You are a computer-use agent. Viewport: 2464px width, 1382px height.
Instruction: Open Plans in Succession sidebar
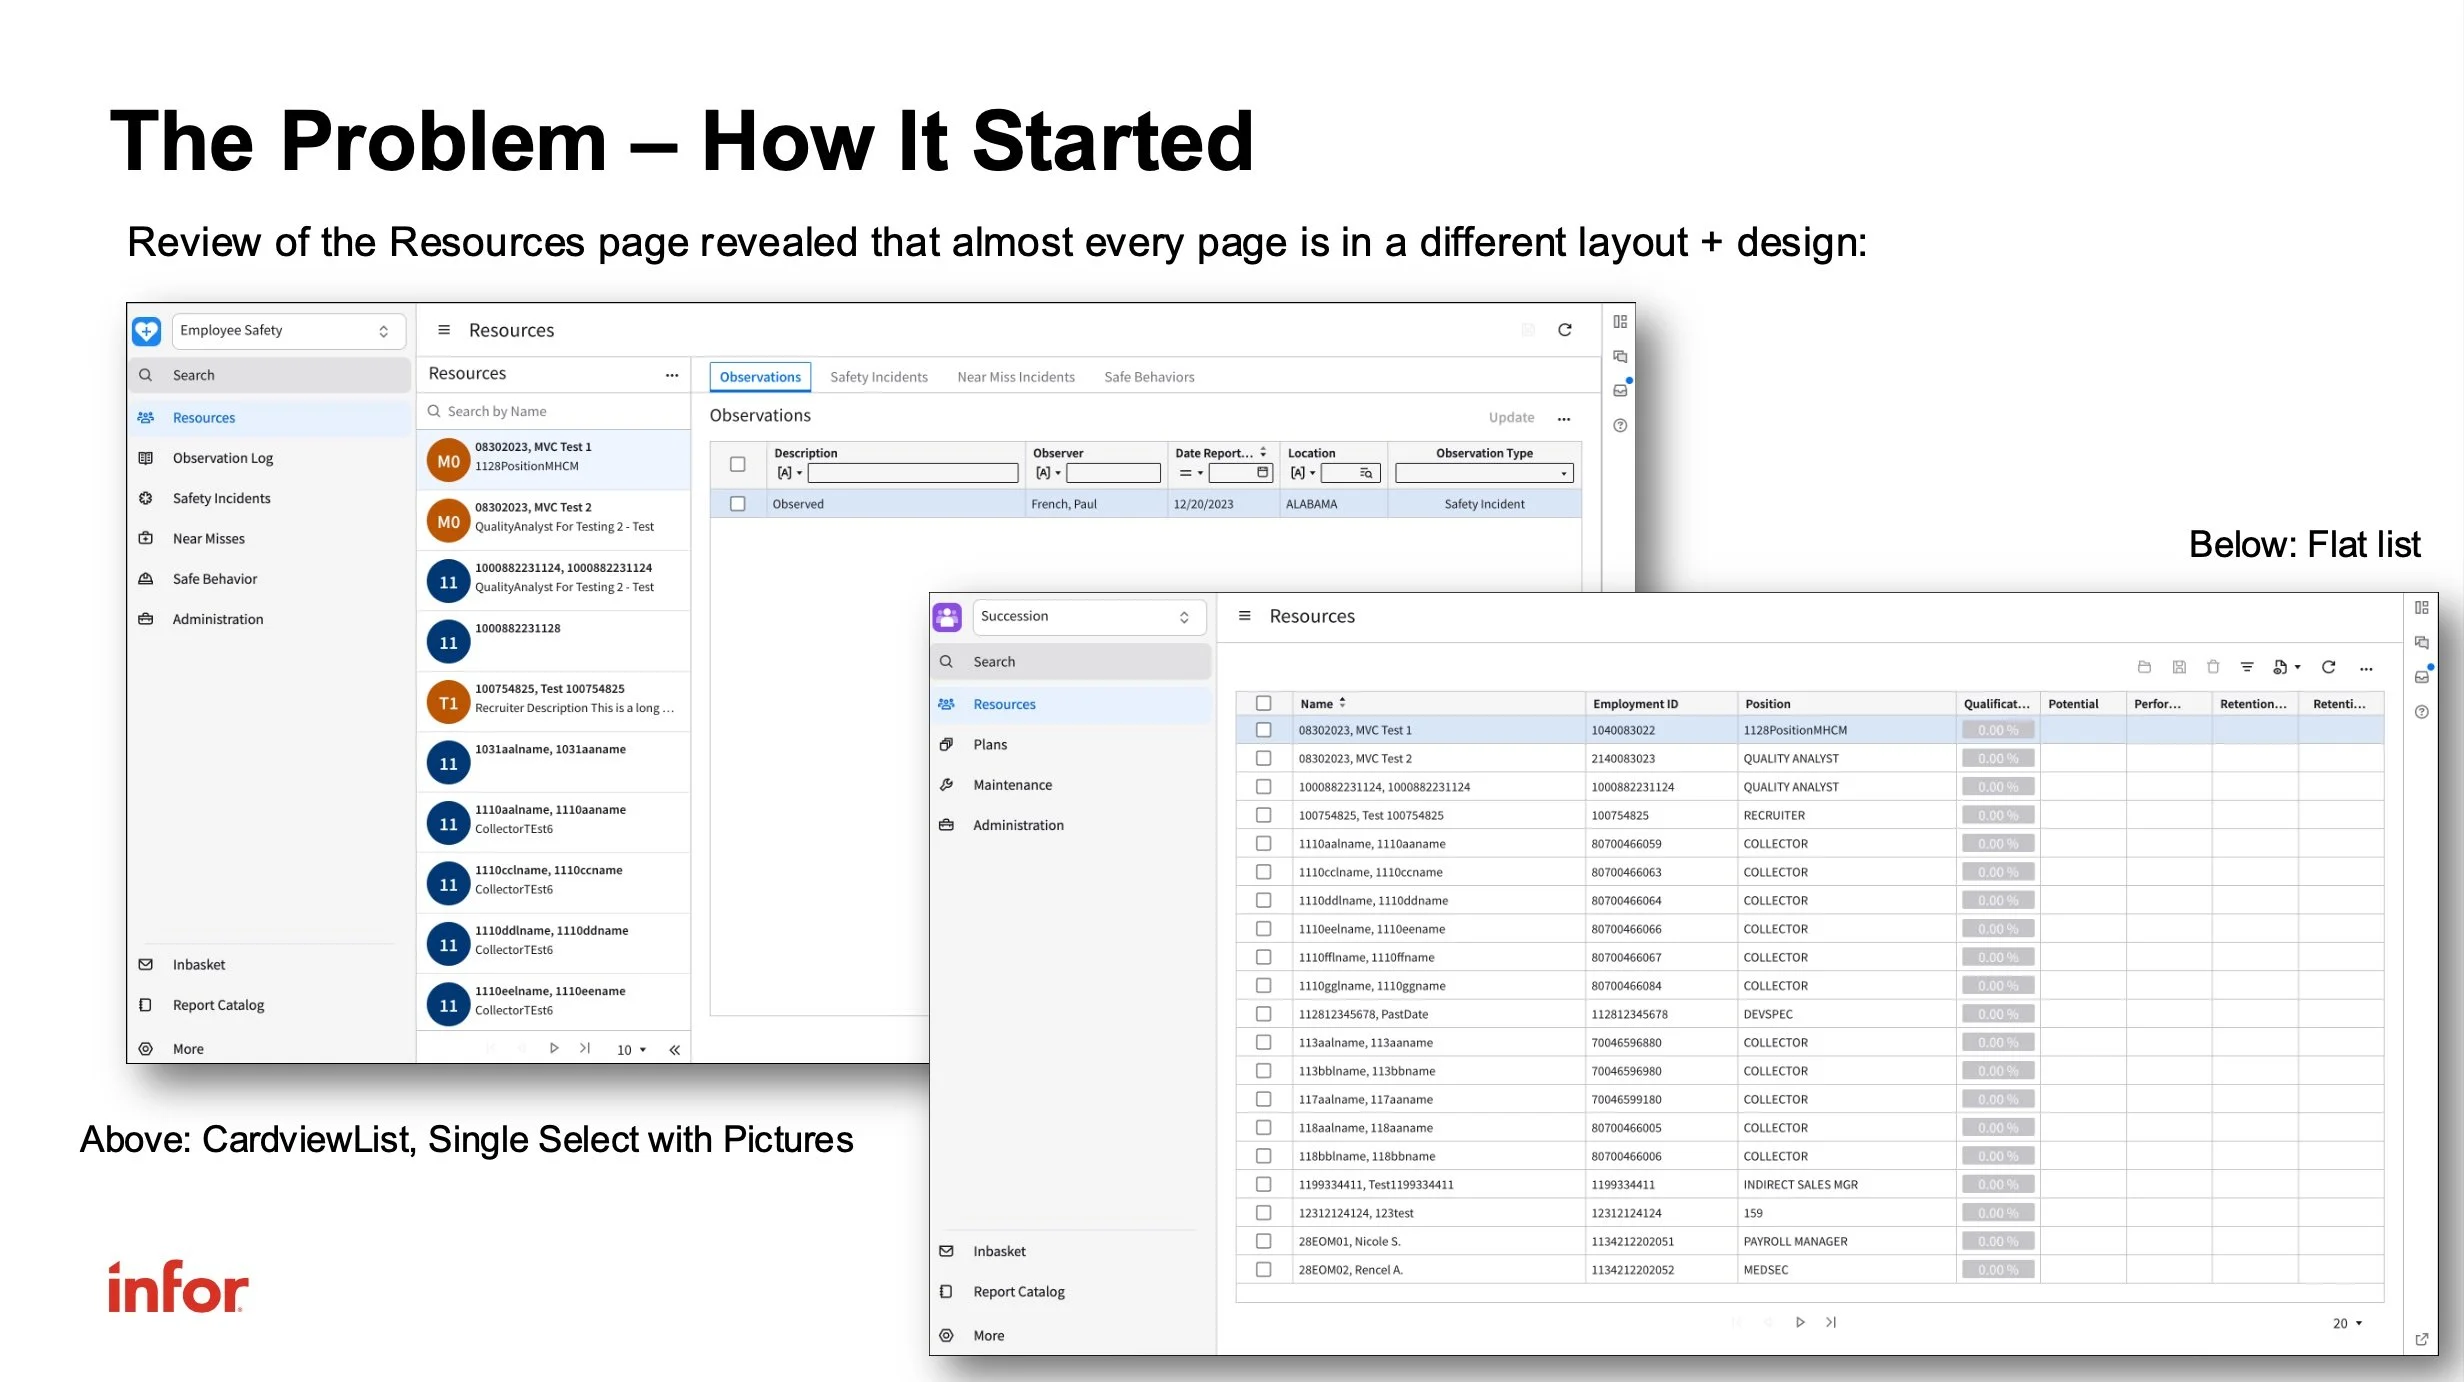coord(990,744)
